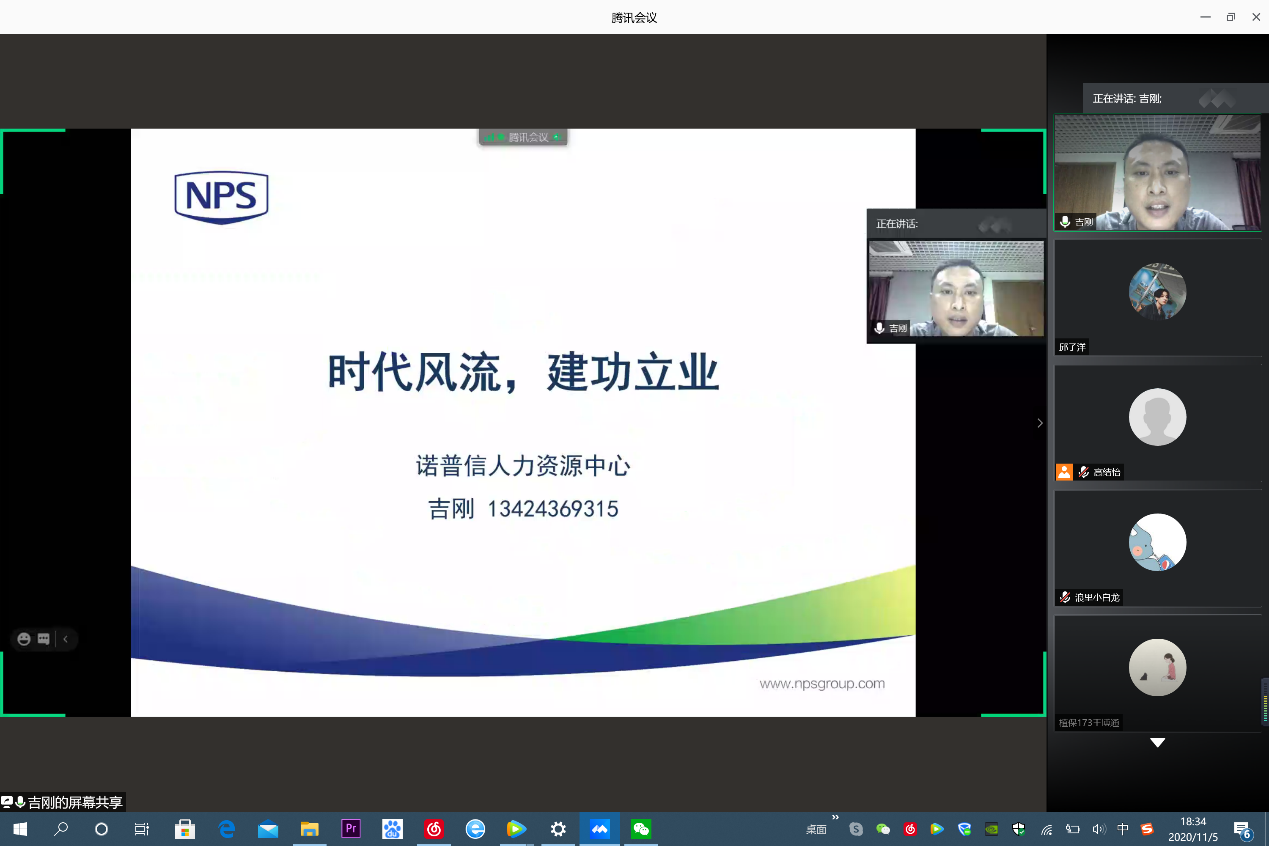Click the audio level meter at right edge
Screen dimensions: 1269x846
tap(1264, 701)
